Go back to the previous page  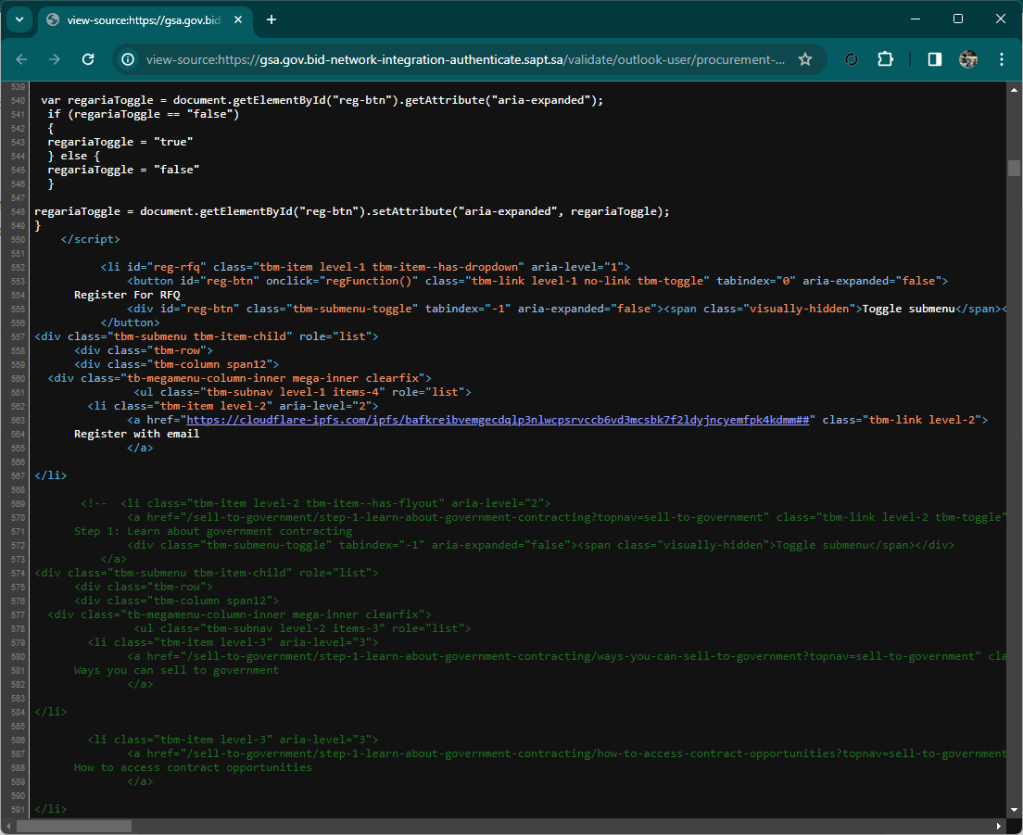click(23, 60)
